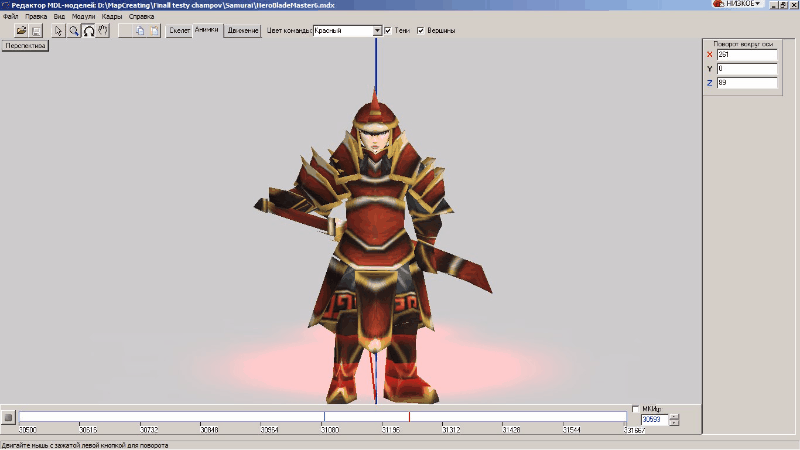The height and width of the screenshot is (450, 800).
Task: Open the Кадры menu
Action: click(112, 16)
